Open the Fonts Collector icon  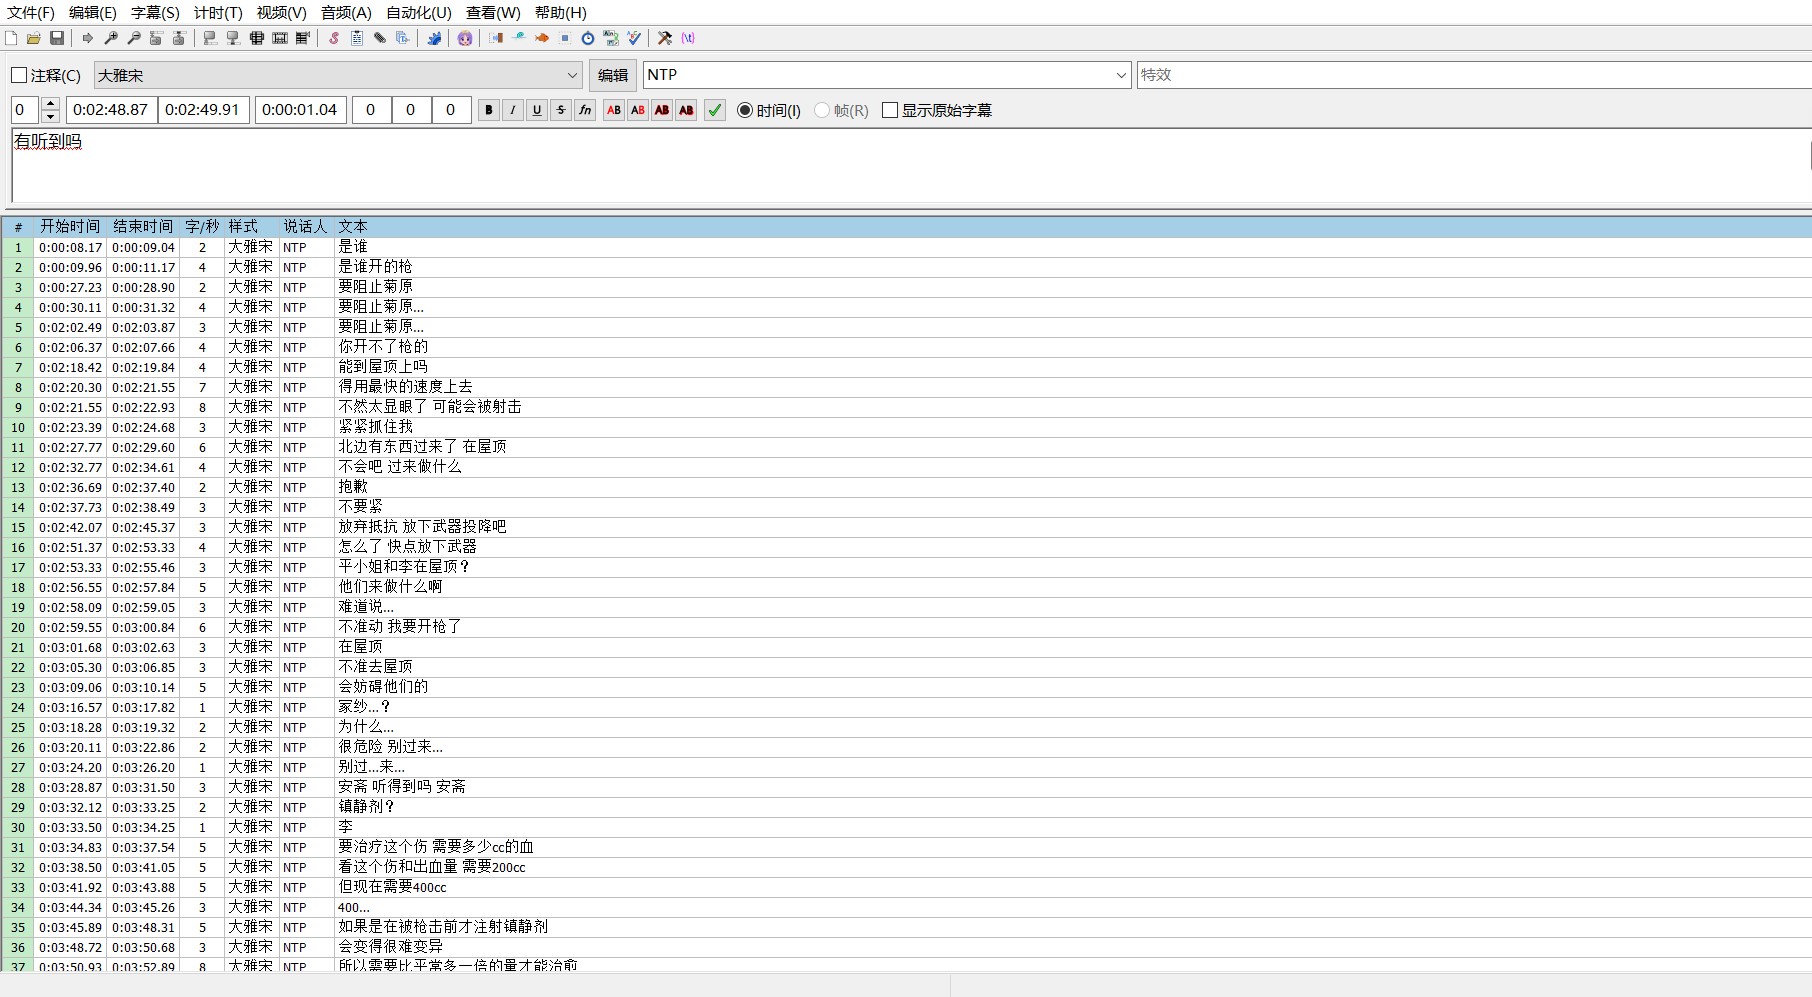pos(403,38)
